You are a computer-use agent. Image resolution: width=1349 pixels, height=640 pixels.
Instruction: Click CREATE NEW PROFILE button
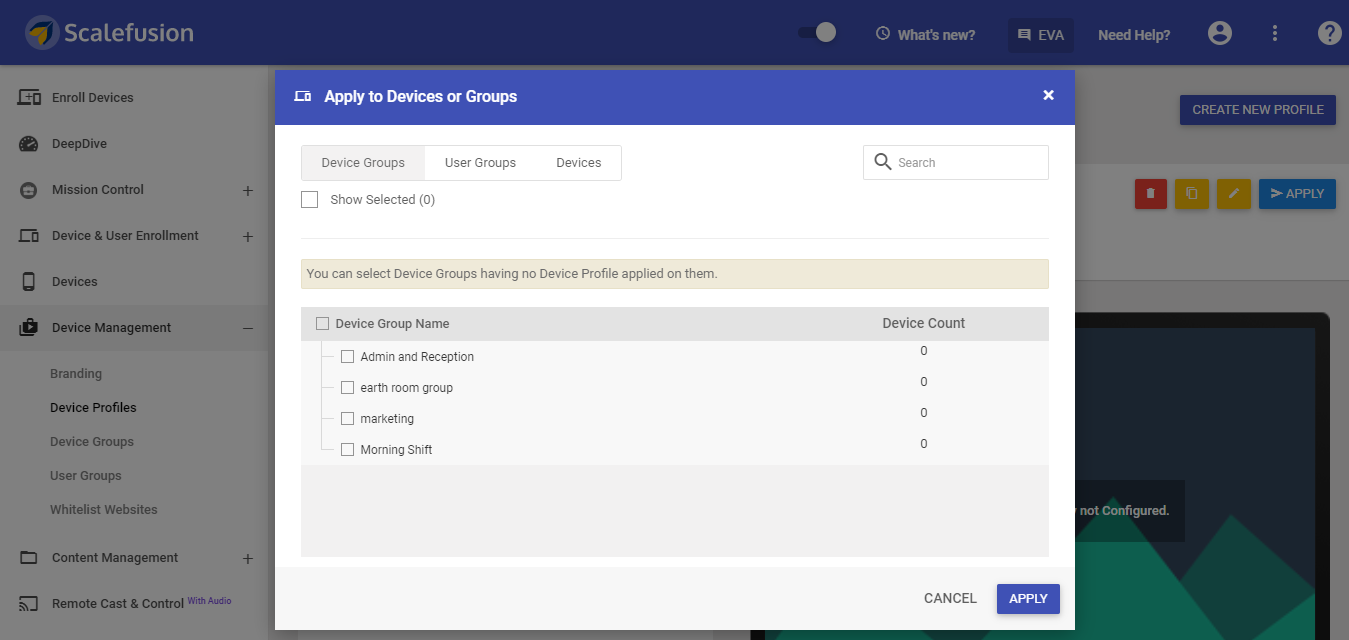click(x=1258, y=110)
